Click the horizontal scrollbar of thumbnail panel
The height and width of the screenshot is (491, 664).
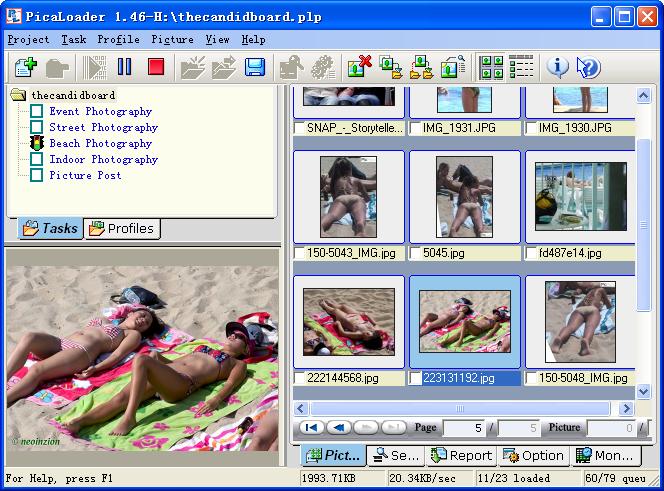(460, 409)
